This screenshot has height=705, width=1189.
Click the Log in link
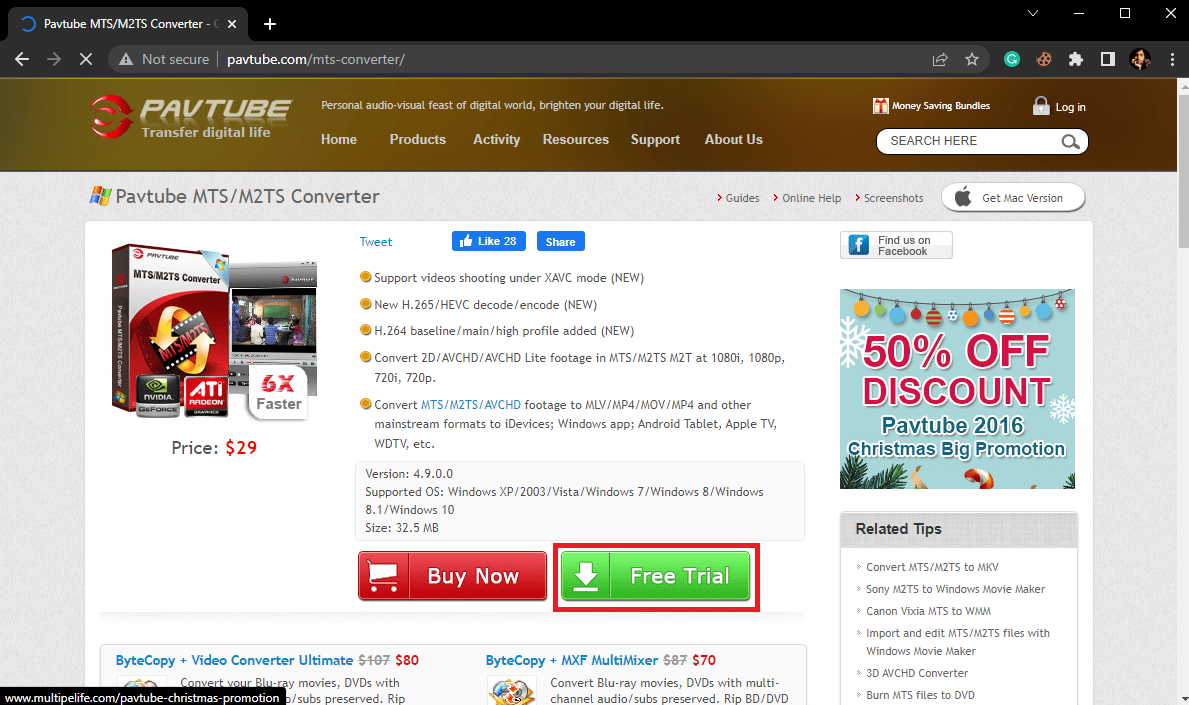point(1071,107)
